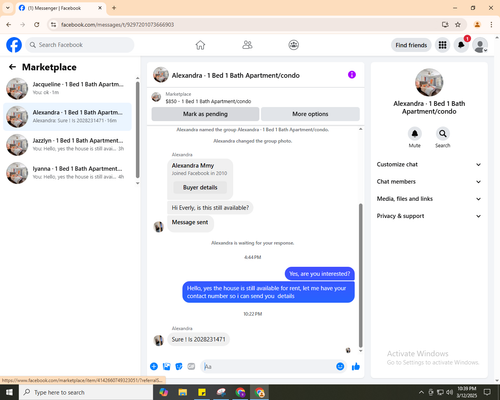The height and width of the screenshot is (400, 500).
Task: Click Mark as pending button
Action: pos(205,114)
